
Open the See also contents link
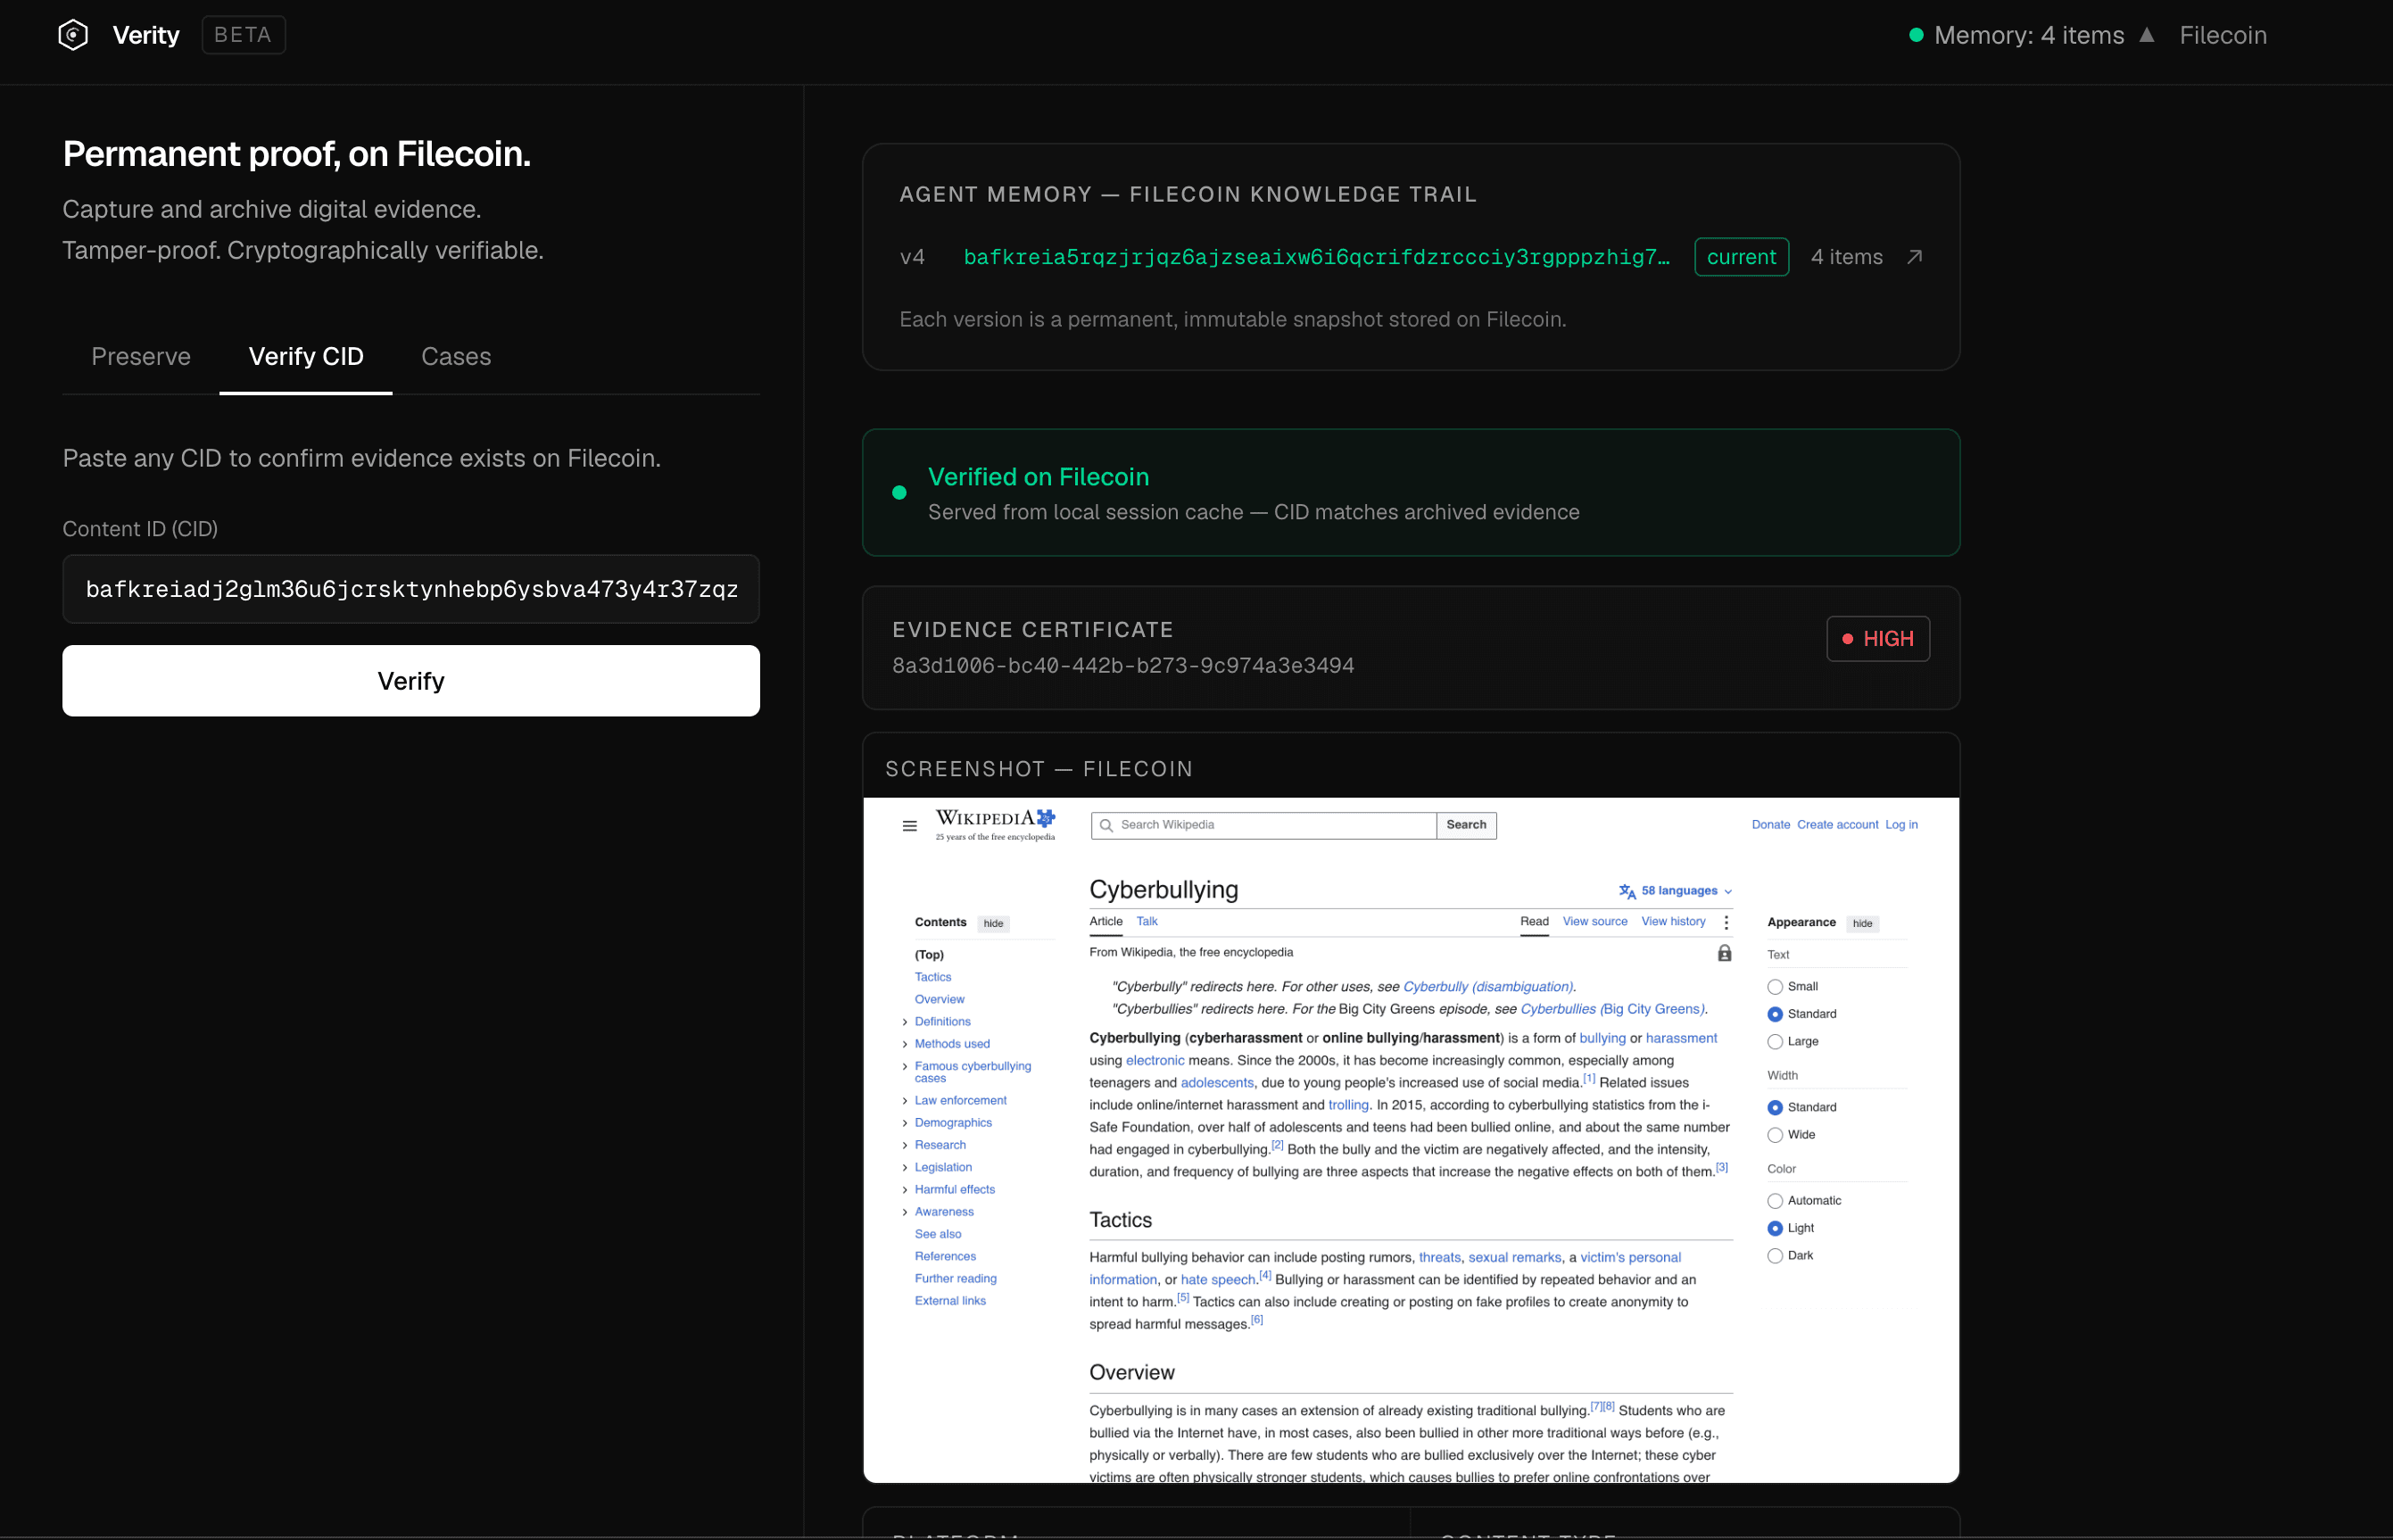pyautogui.click(x=937, y=1234)
